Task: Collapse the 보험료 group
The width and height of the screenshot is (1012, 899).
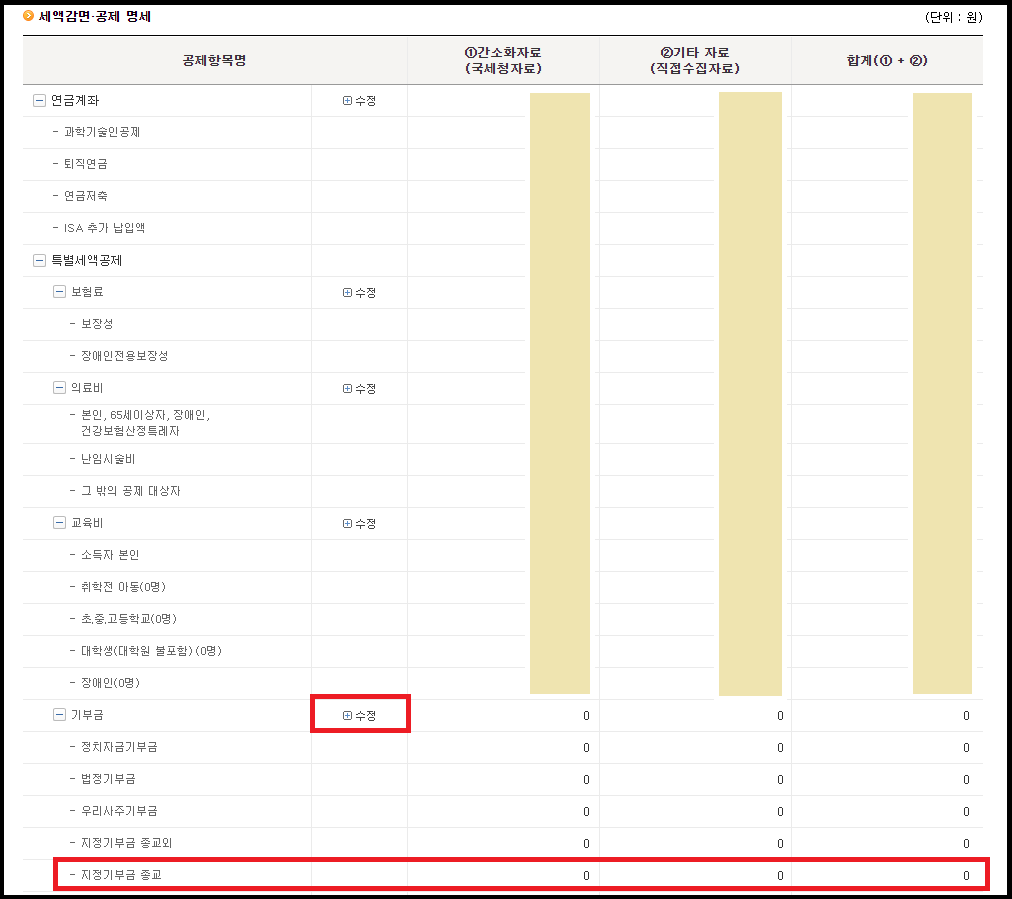Action: [59, 292]
